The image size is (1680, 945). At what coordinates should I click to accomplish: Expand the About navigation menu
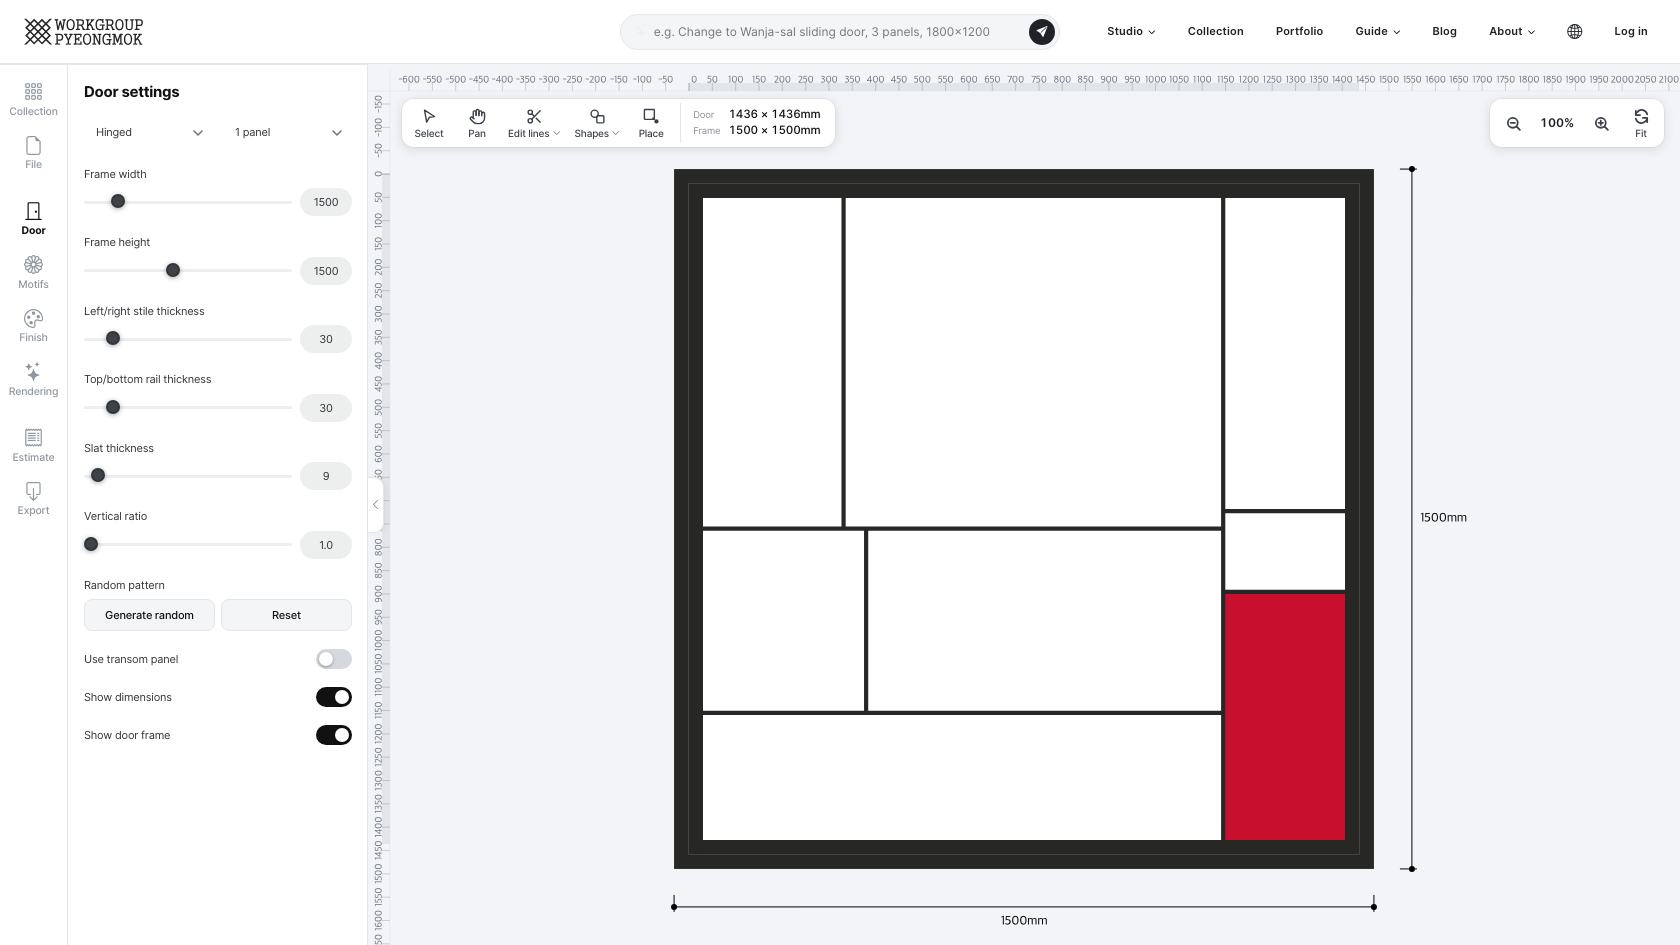click(x=1512, y=31)
